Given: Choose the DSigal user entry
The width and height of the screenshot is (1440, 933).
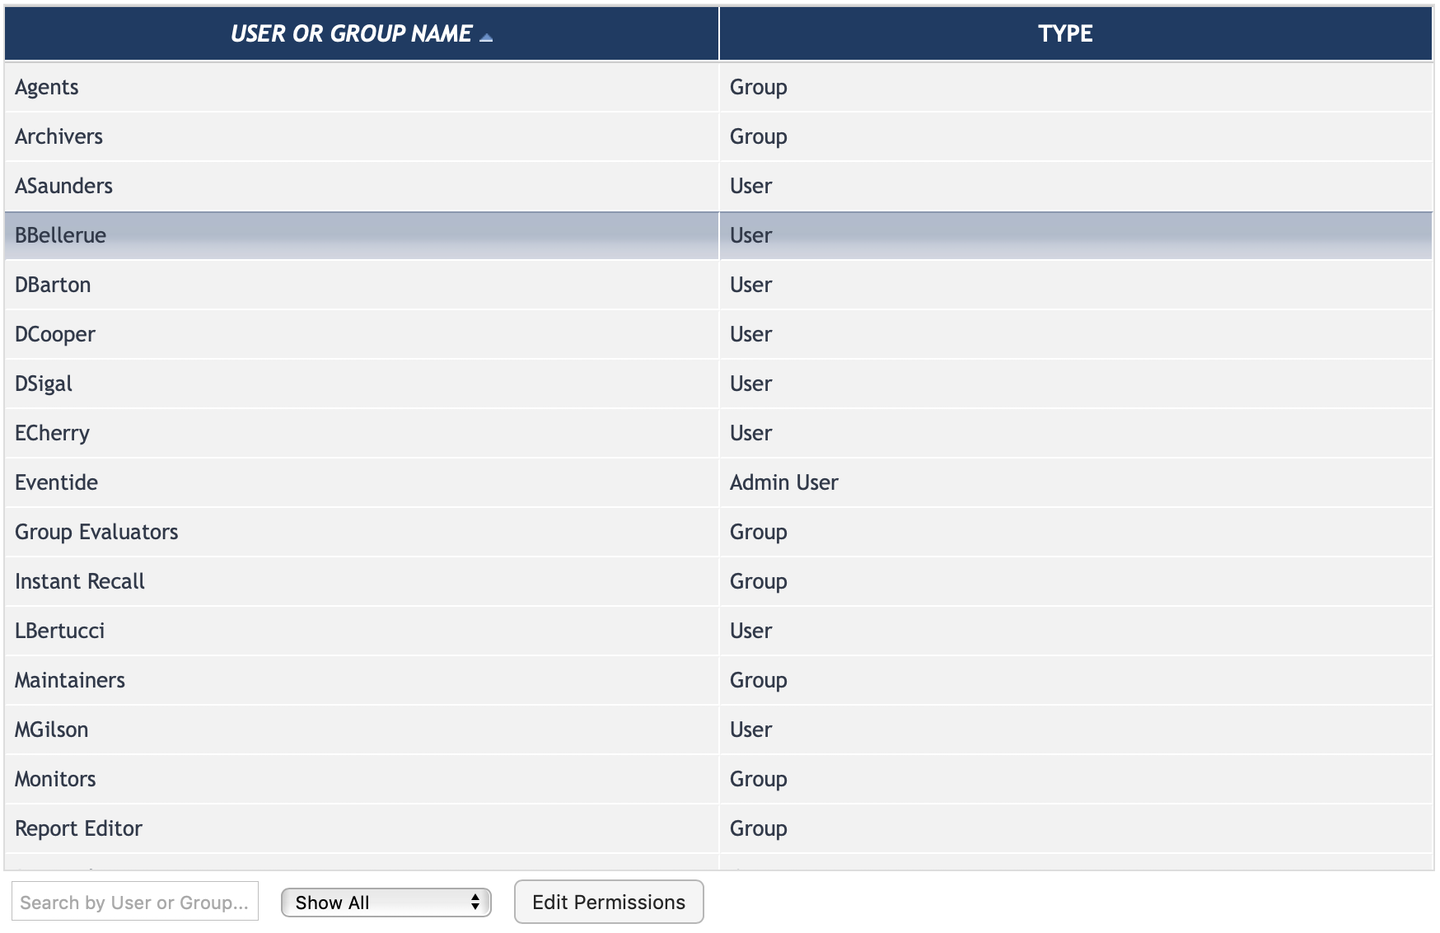Looking at the screenshot, I should pyautogui.click(x=44, y=384).
